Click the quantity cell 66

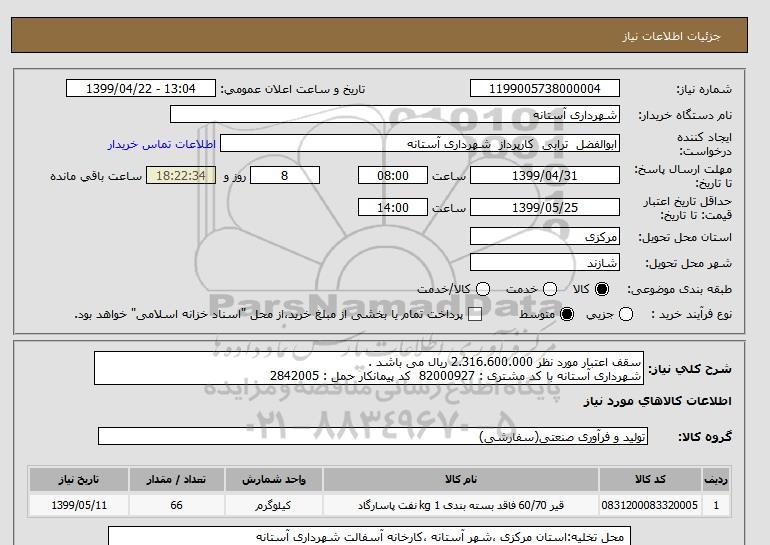coord(176,505)
